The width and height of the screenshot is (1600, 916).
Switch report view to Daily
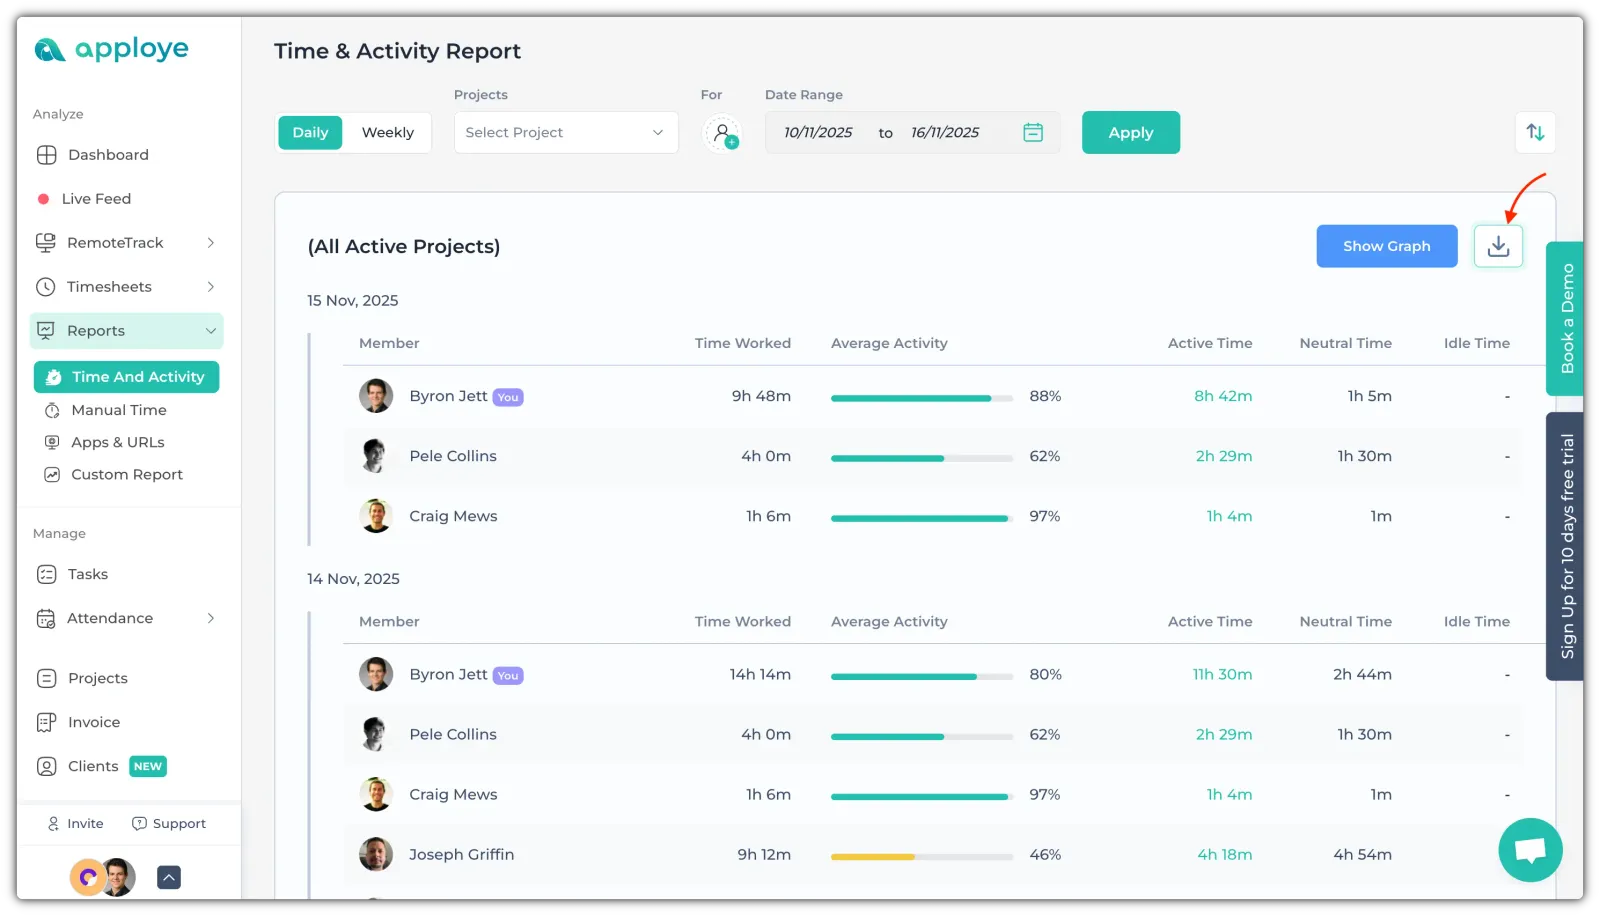(310, 132)
